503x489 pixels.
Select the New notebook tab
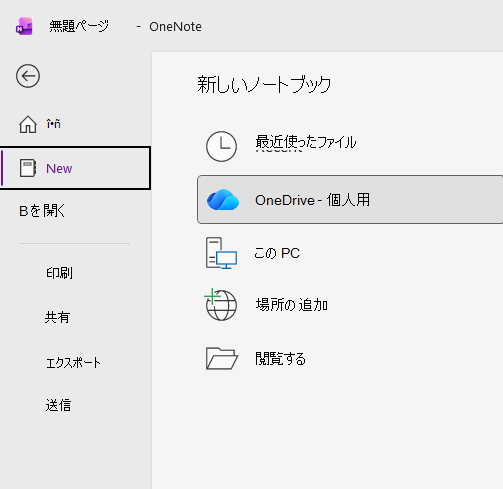(x=75, y=168)
